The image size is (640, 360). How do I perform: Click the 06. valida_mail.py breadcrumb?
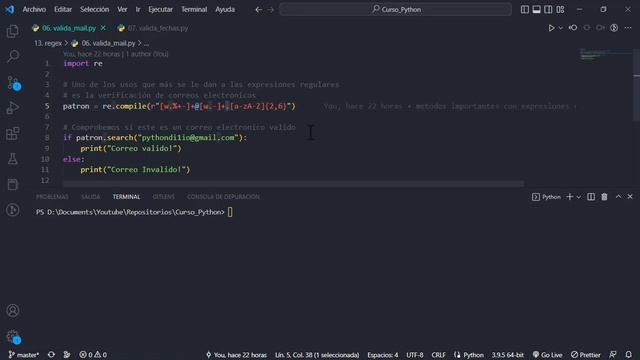pyautogui.click(x=108, y=43)
